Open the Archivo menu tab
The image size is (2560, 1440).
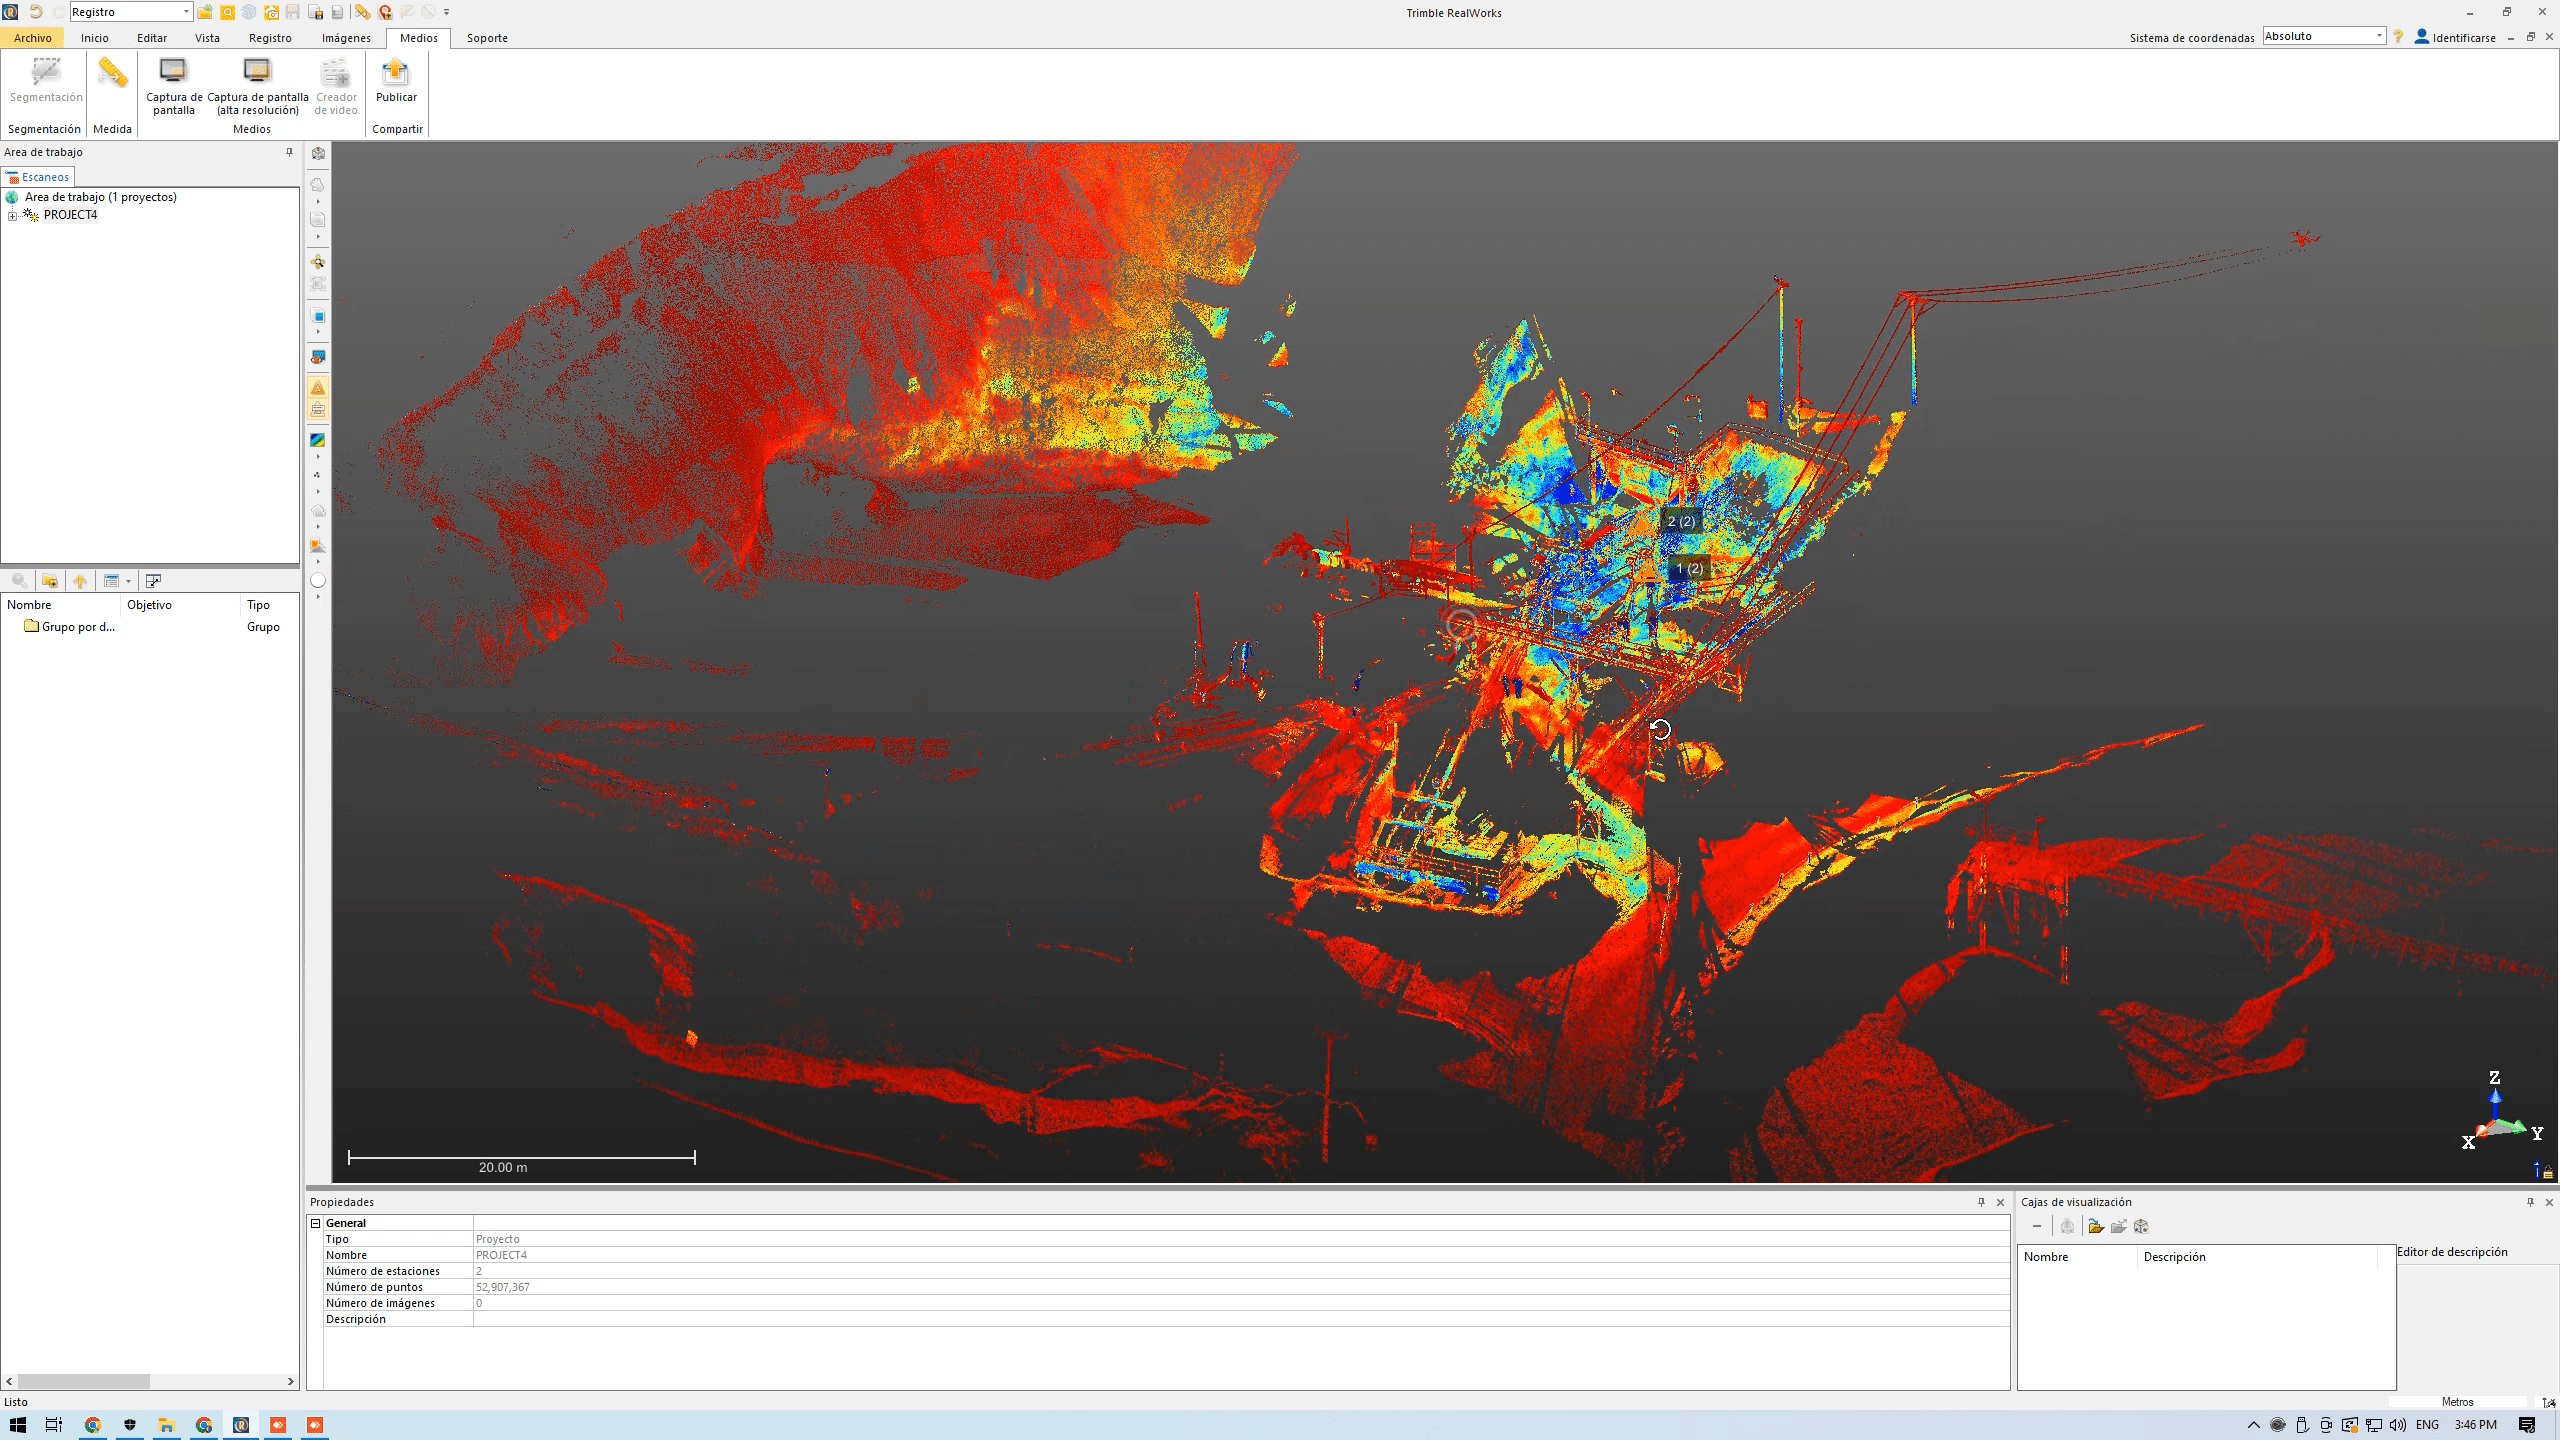point(33,38)
